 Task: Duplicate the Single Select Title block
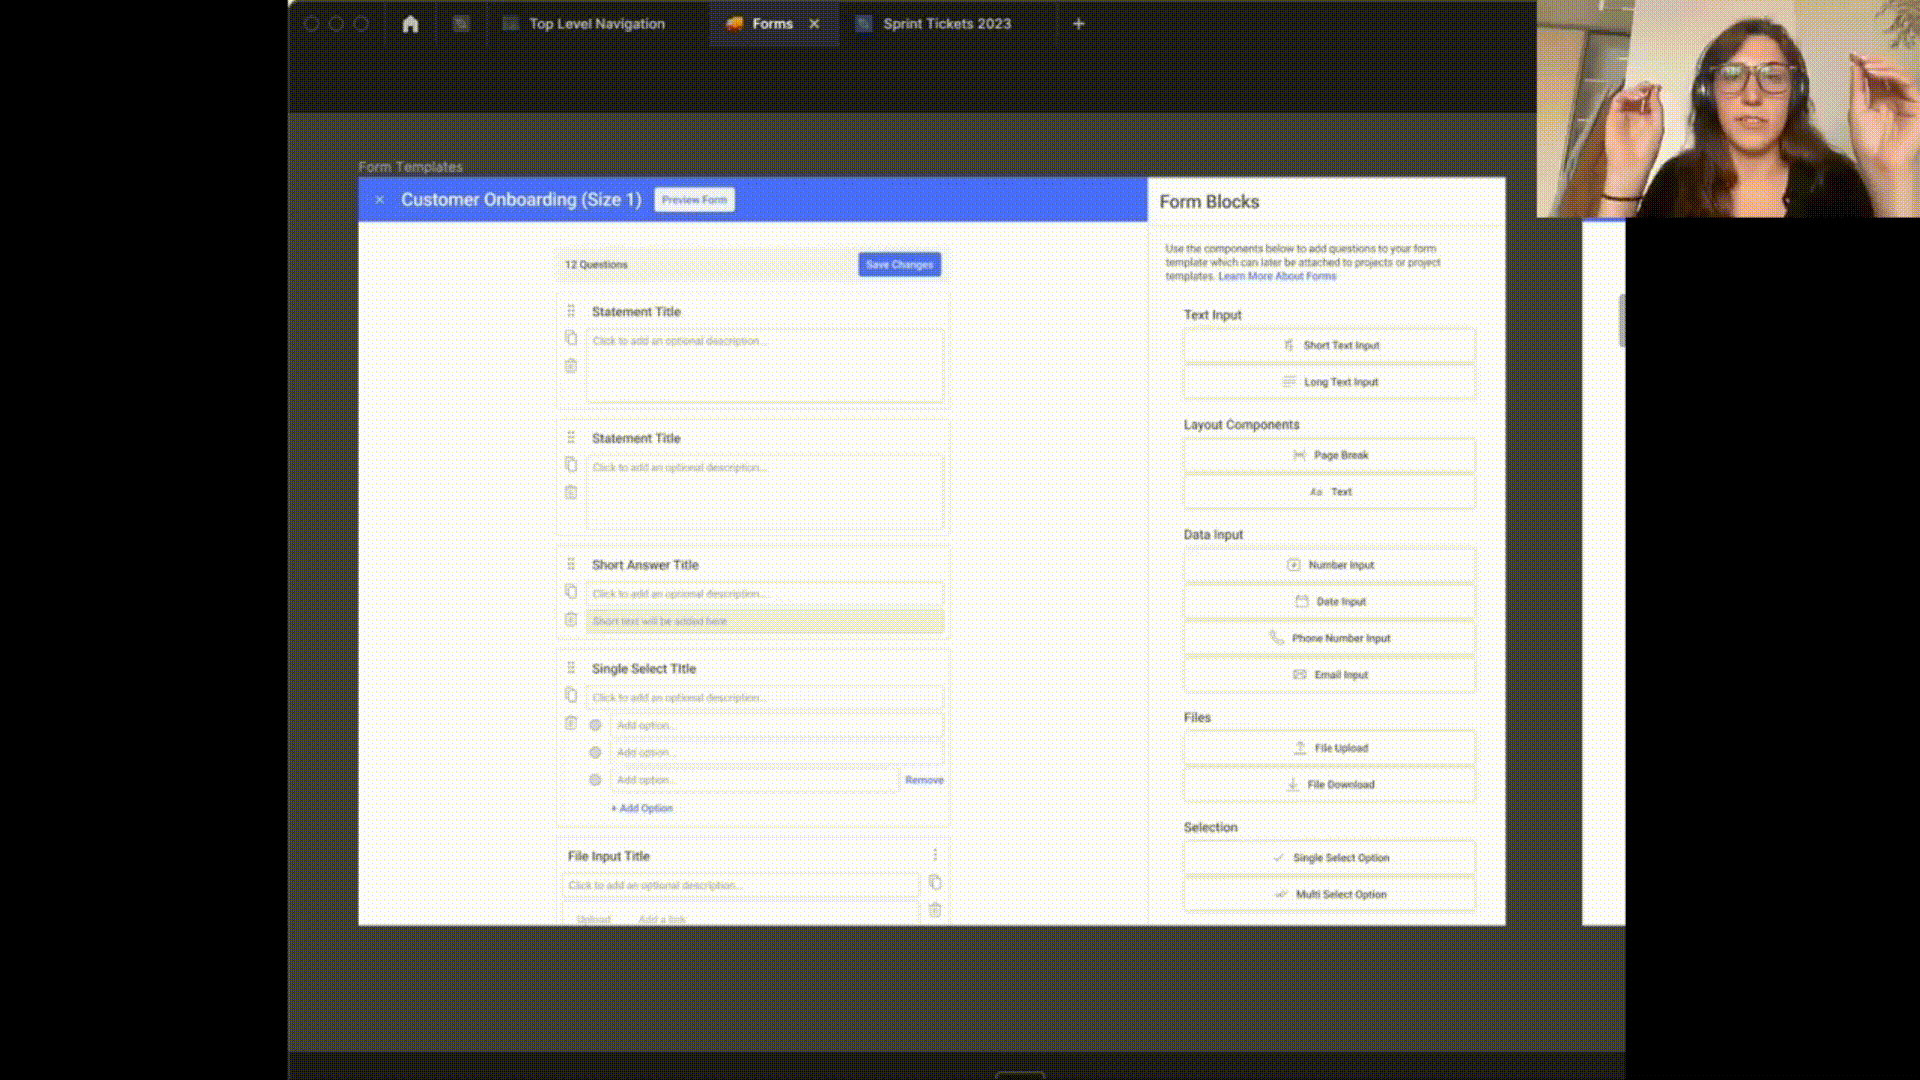(571, 695)
